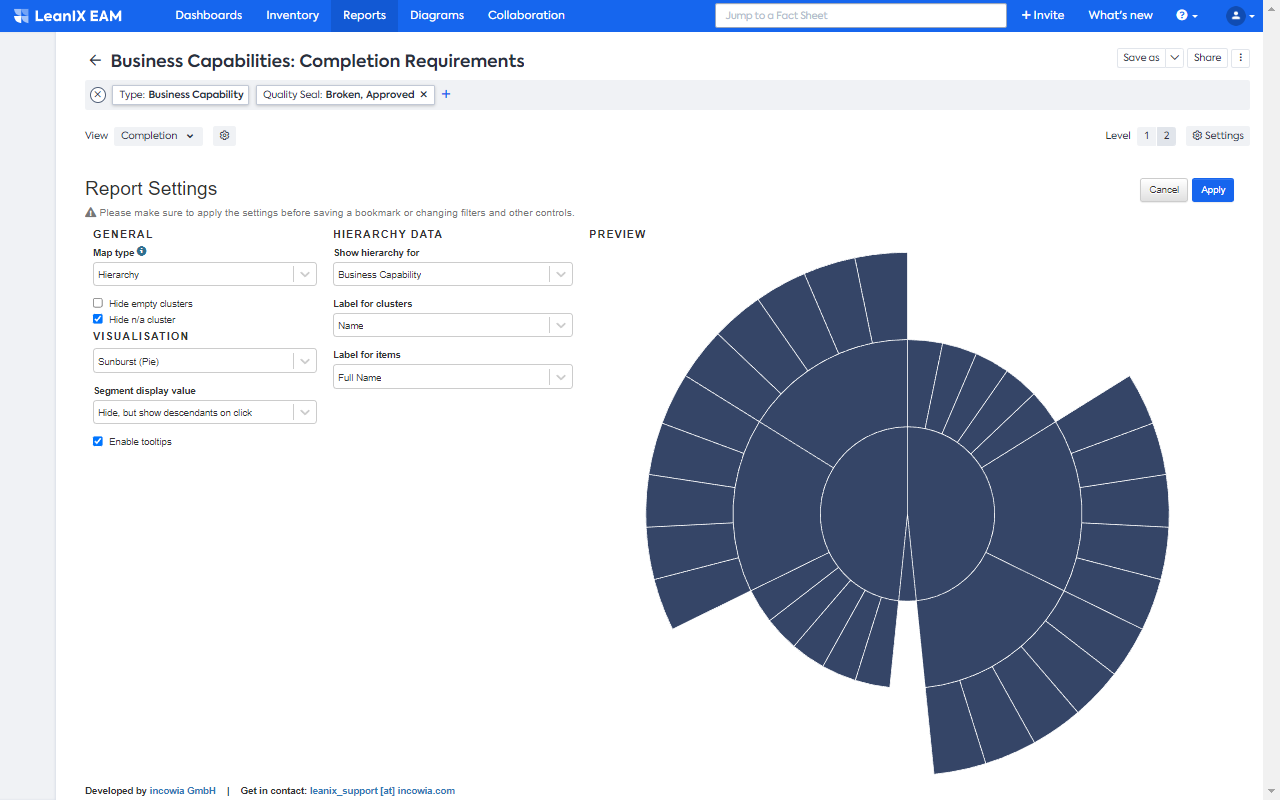
Task: Open the Collaboration tab
Action: pyautogui.click(x=526, y=16)
